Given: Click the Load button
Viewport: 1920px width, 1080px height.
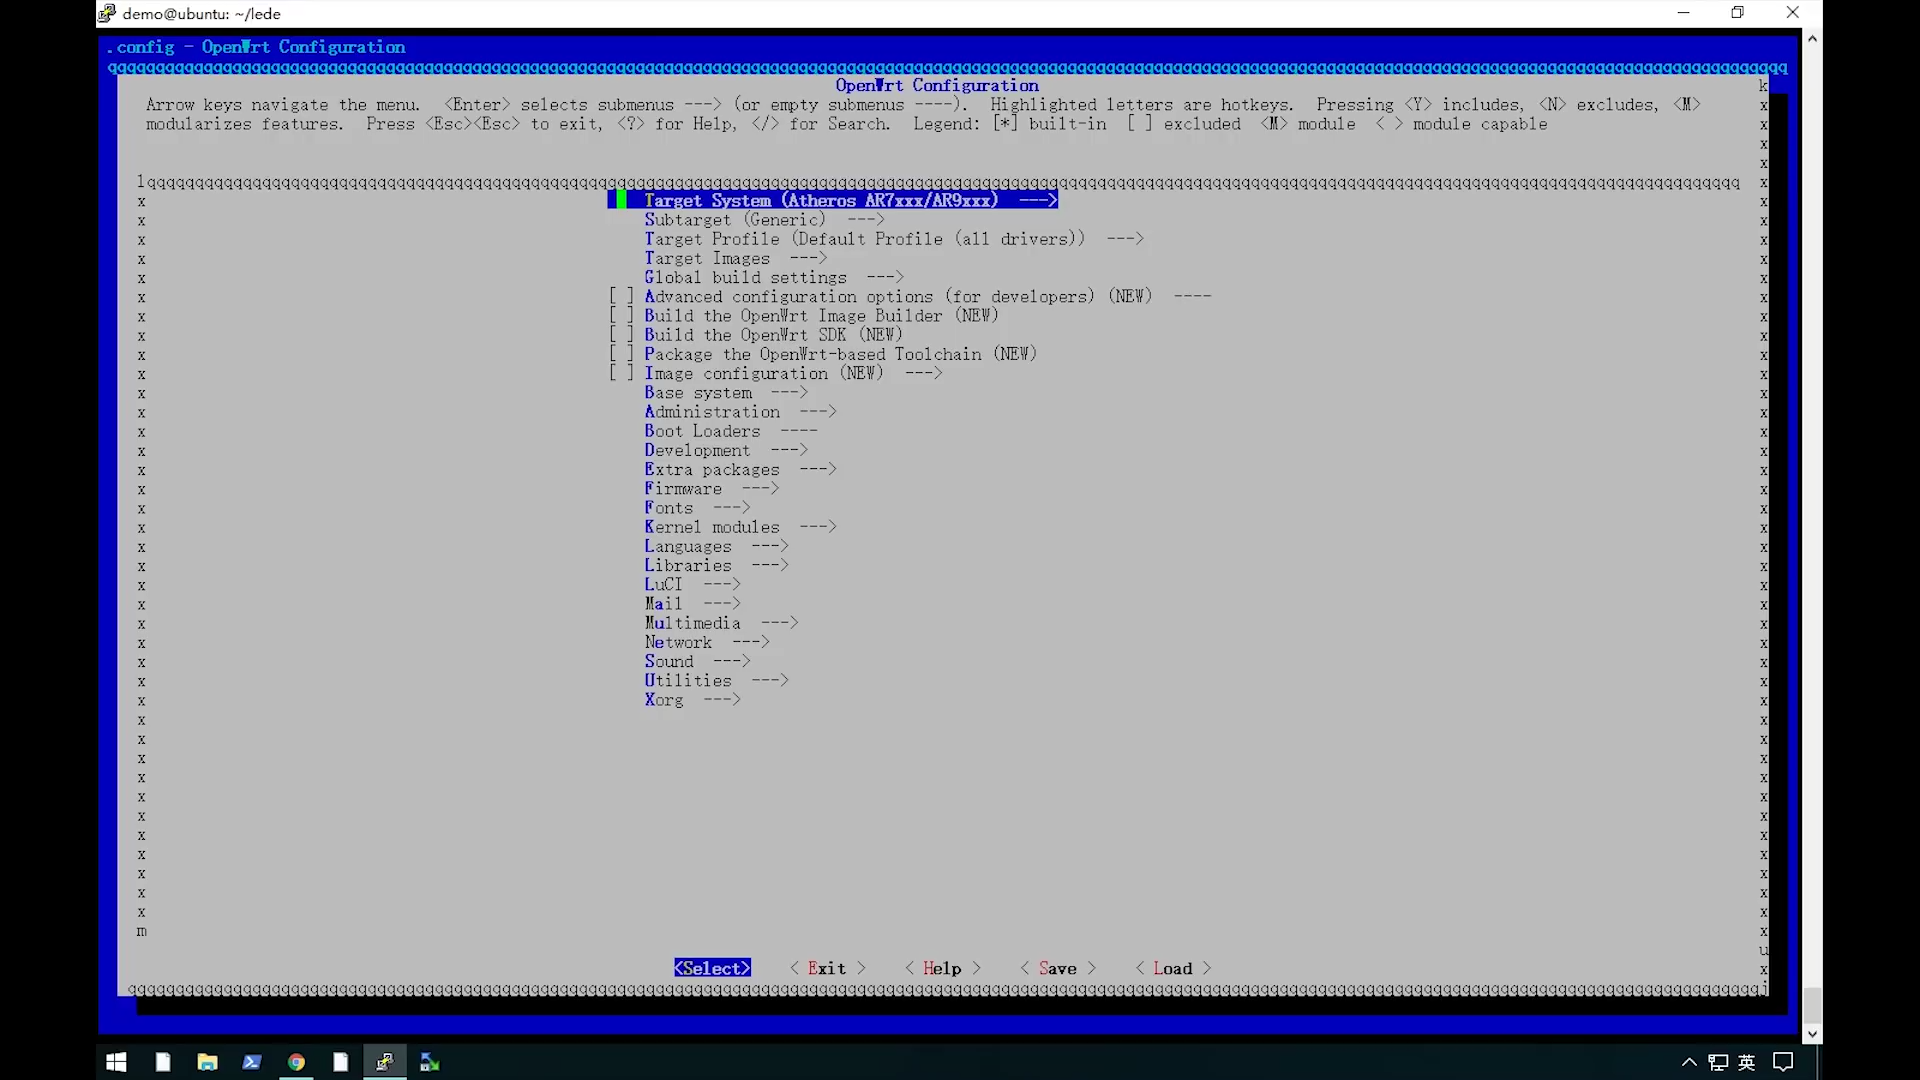Looking at the screenshot, I should pyautogui.click(x=1173, y=968).
